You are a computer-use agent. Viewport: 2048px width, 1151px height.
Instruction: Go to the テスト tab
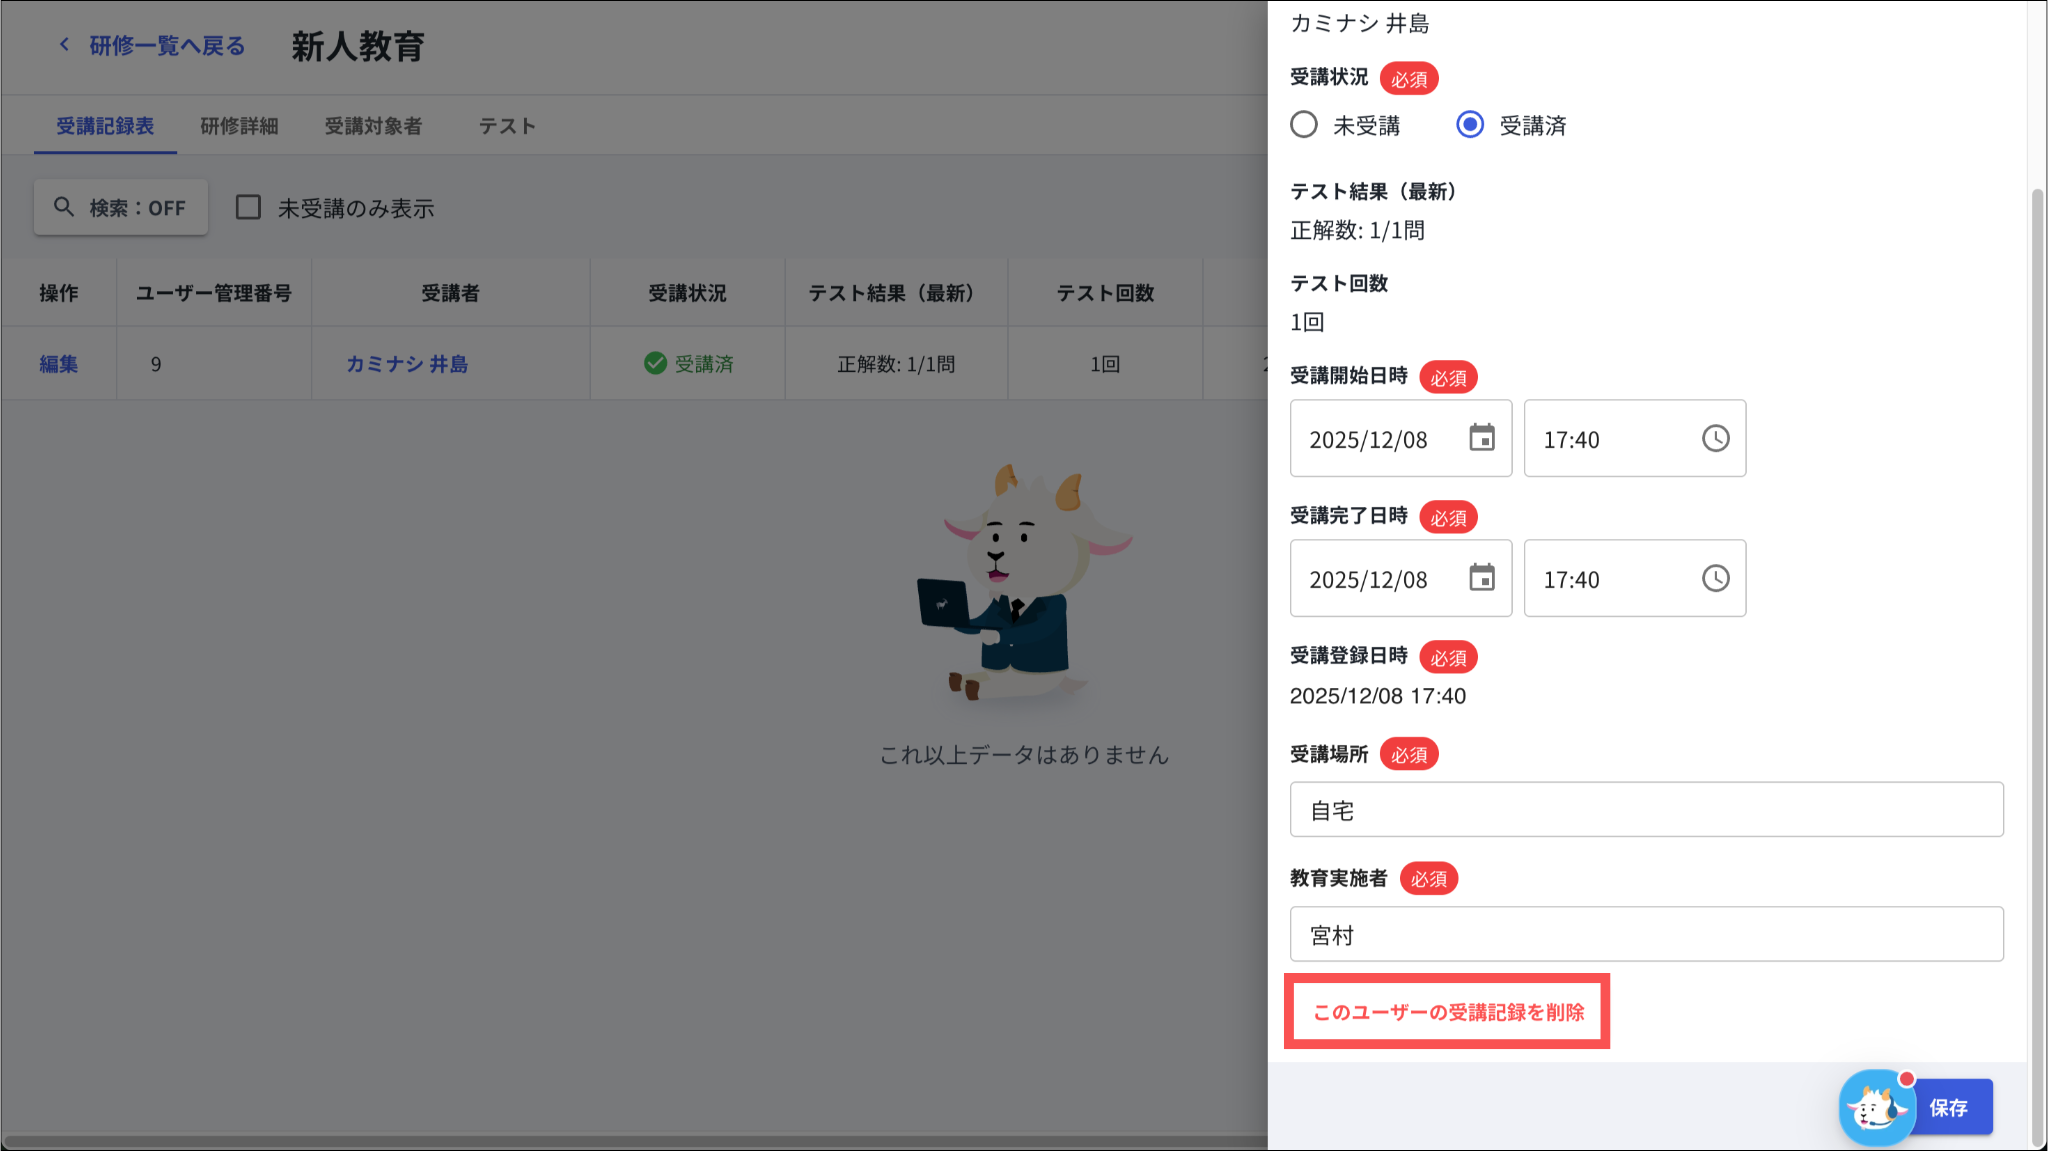click(507, 126)
